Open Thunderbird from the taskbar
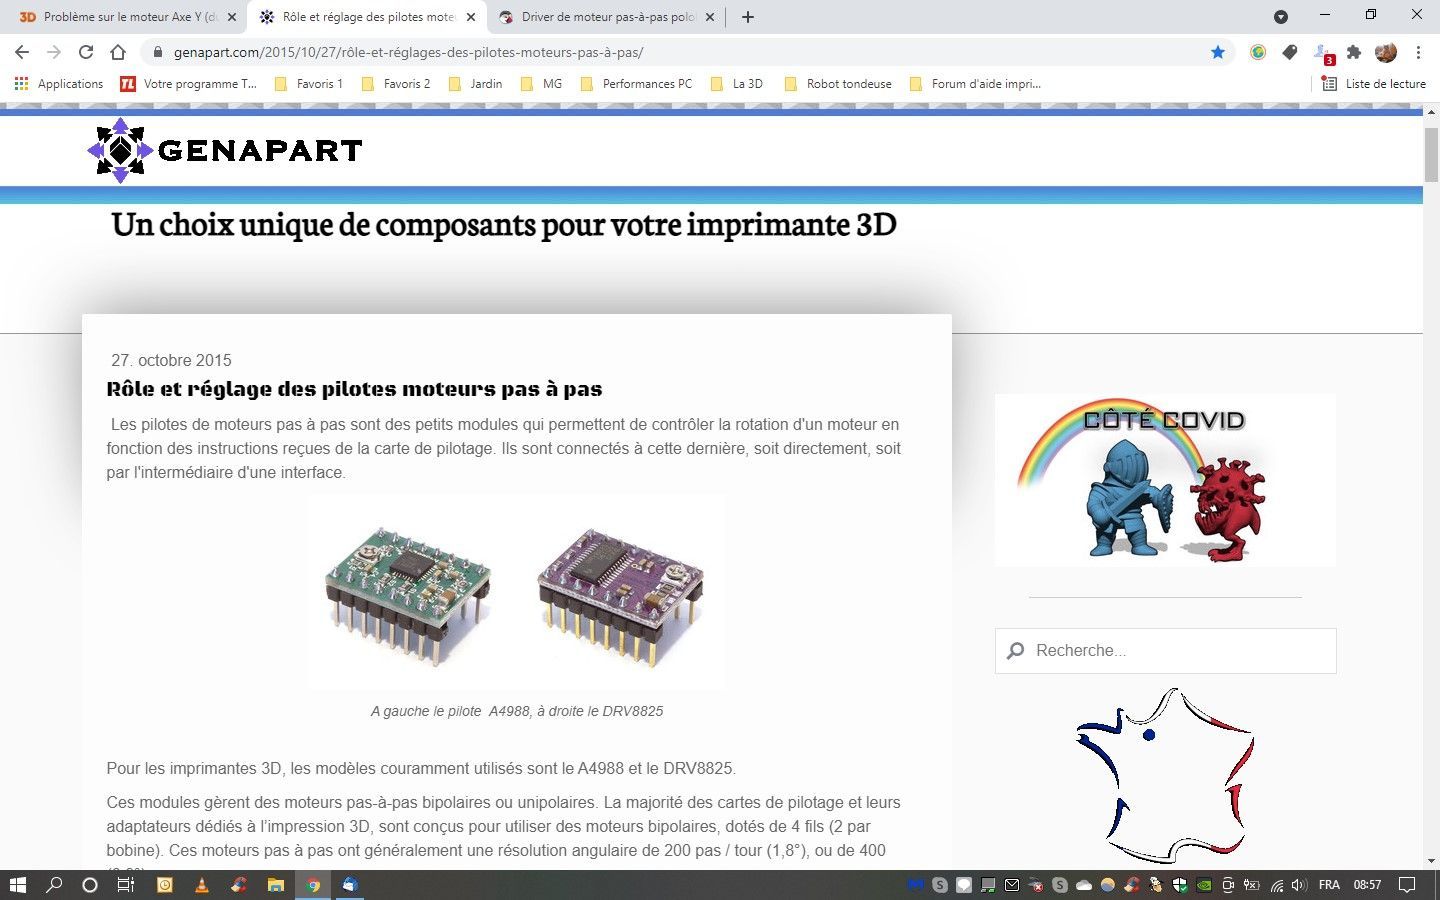Screen dimensions: 1440x900 pyautogui.click(x=349, y=885)
